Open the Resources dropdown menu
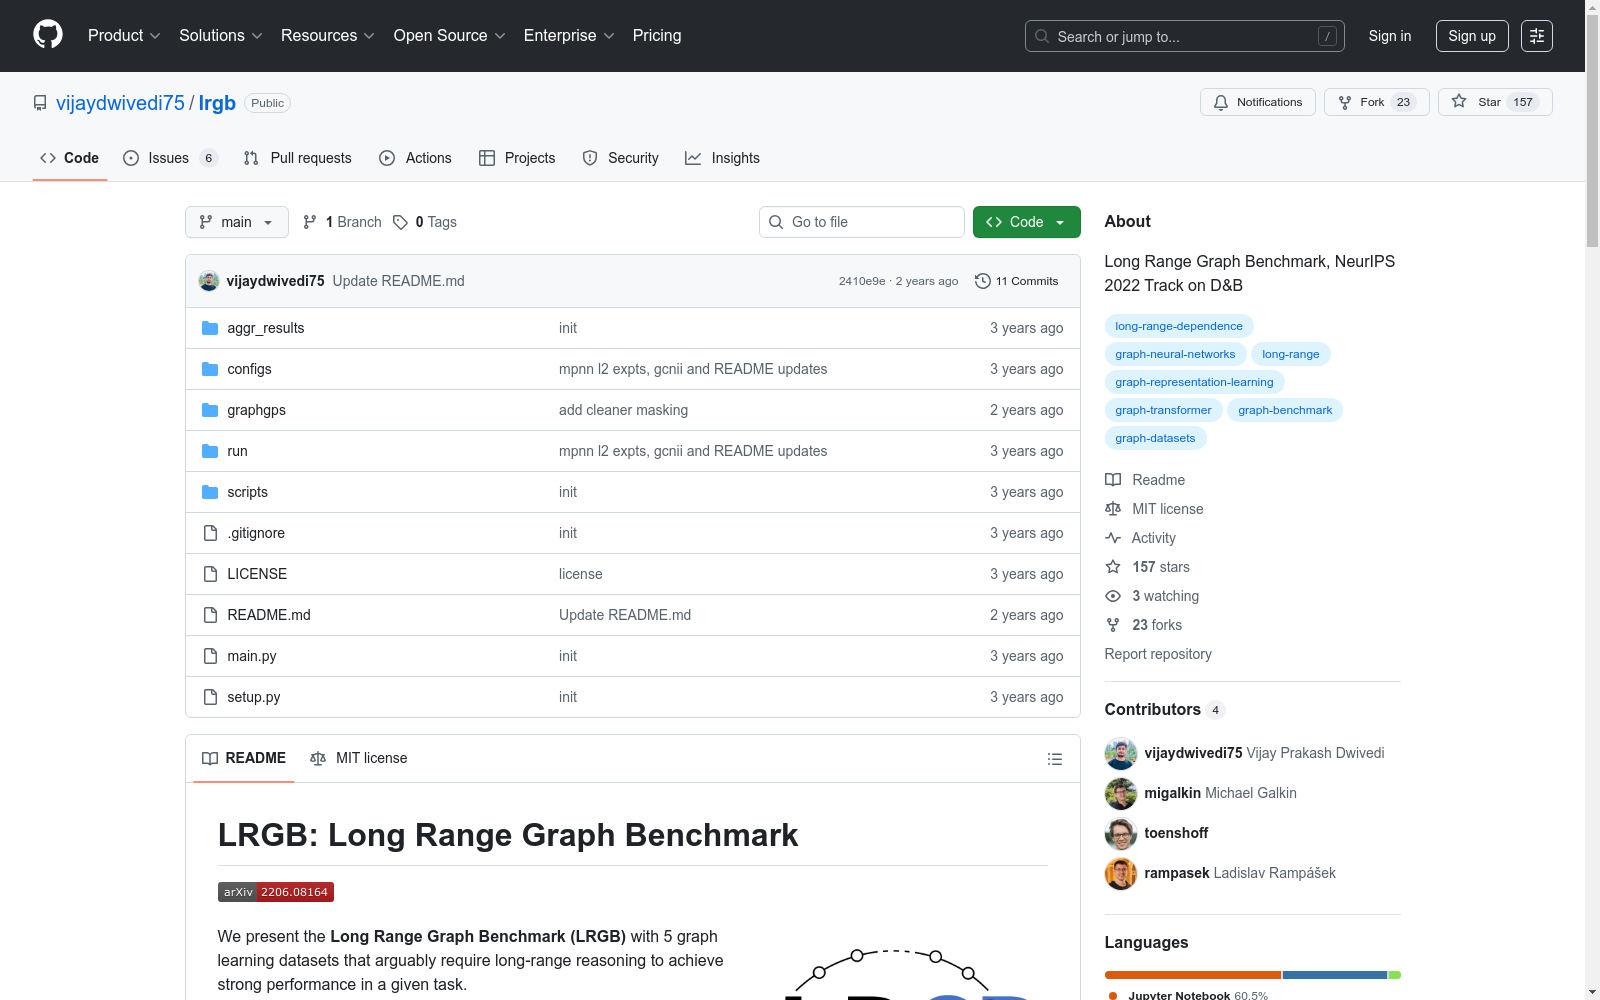Viewport: 1600px width, 1000px height. [x=328, y=36]
